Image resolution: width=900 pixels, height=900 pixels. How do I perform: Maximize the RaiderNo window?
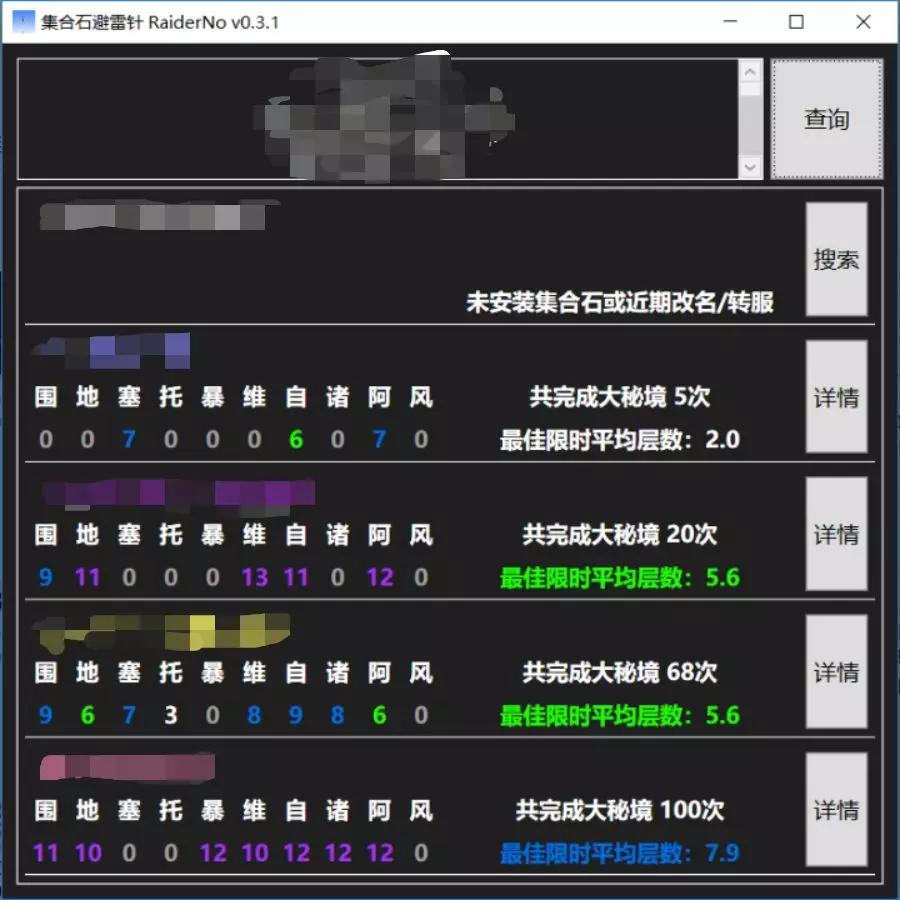coord(796,22)
